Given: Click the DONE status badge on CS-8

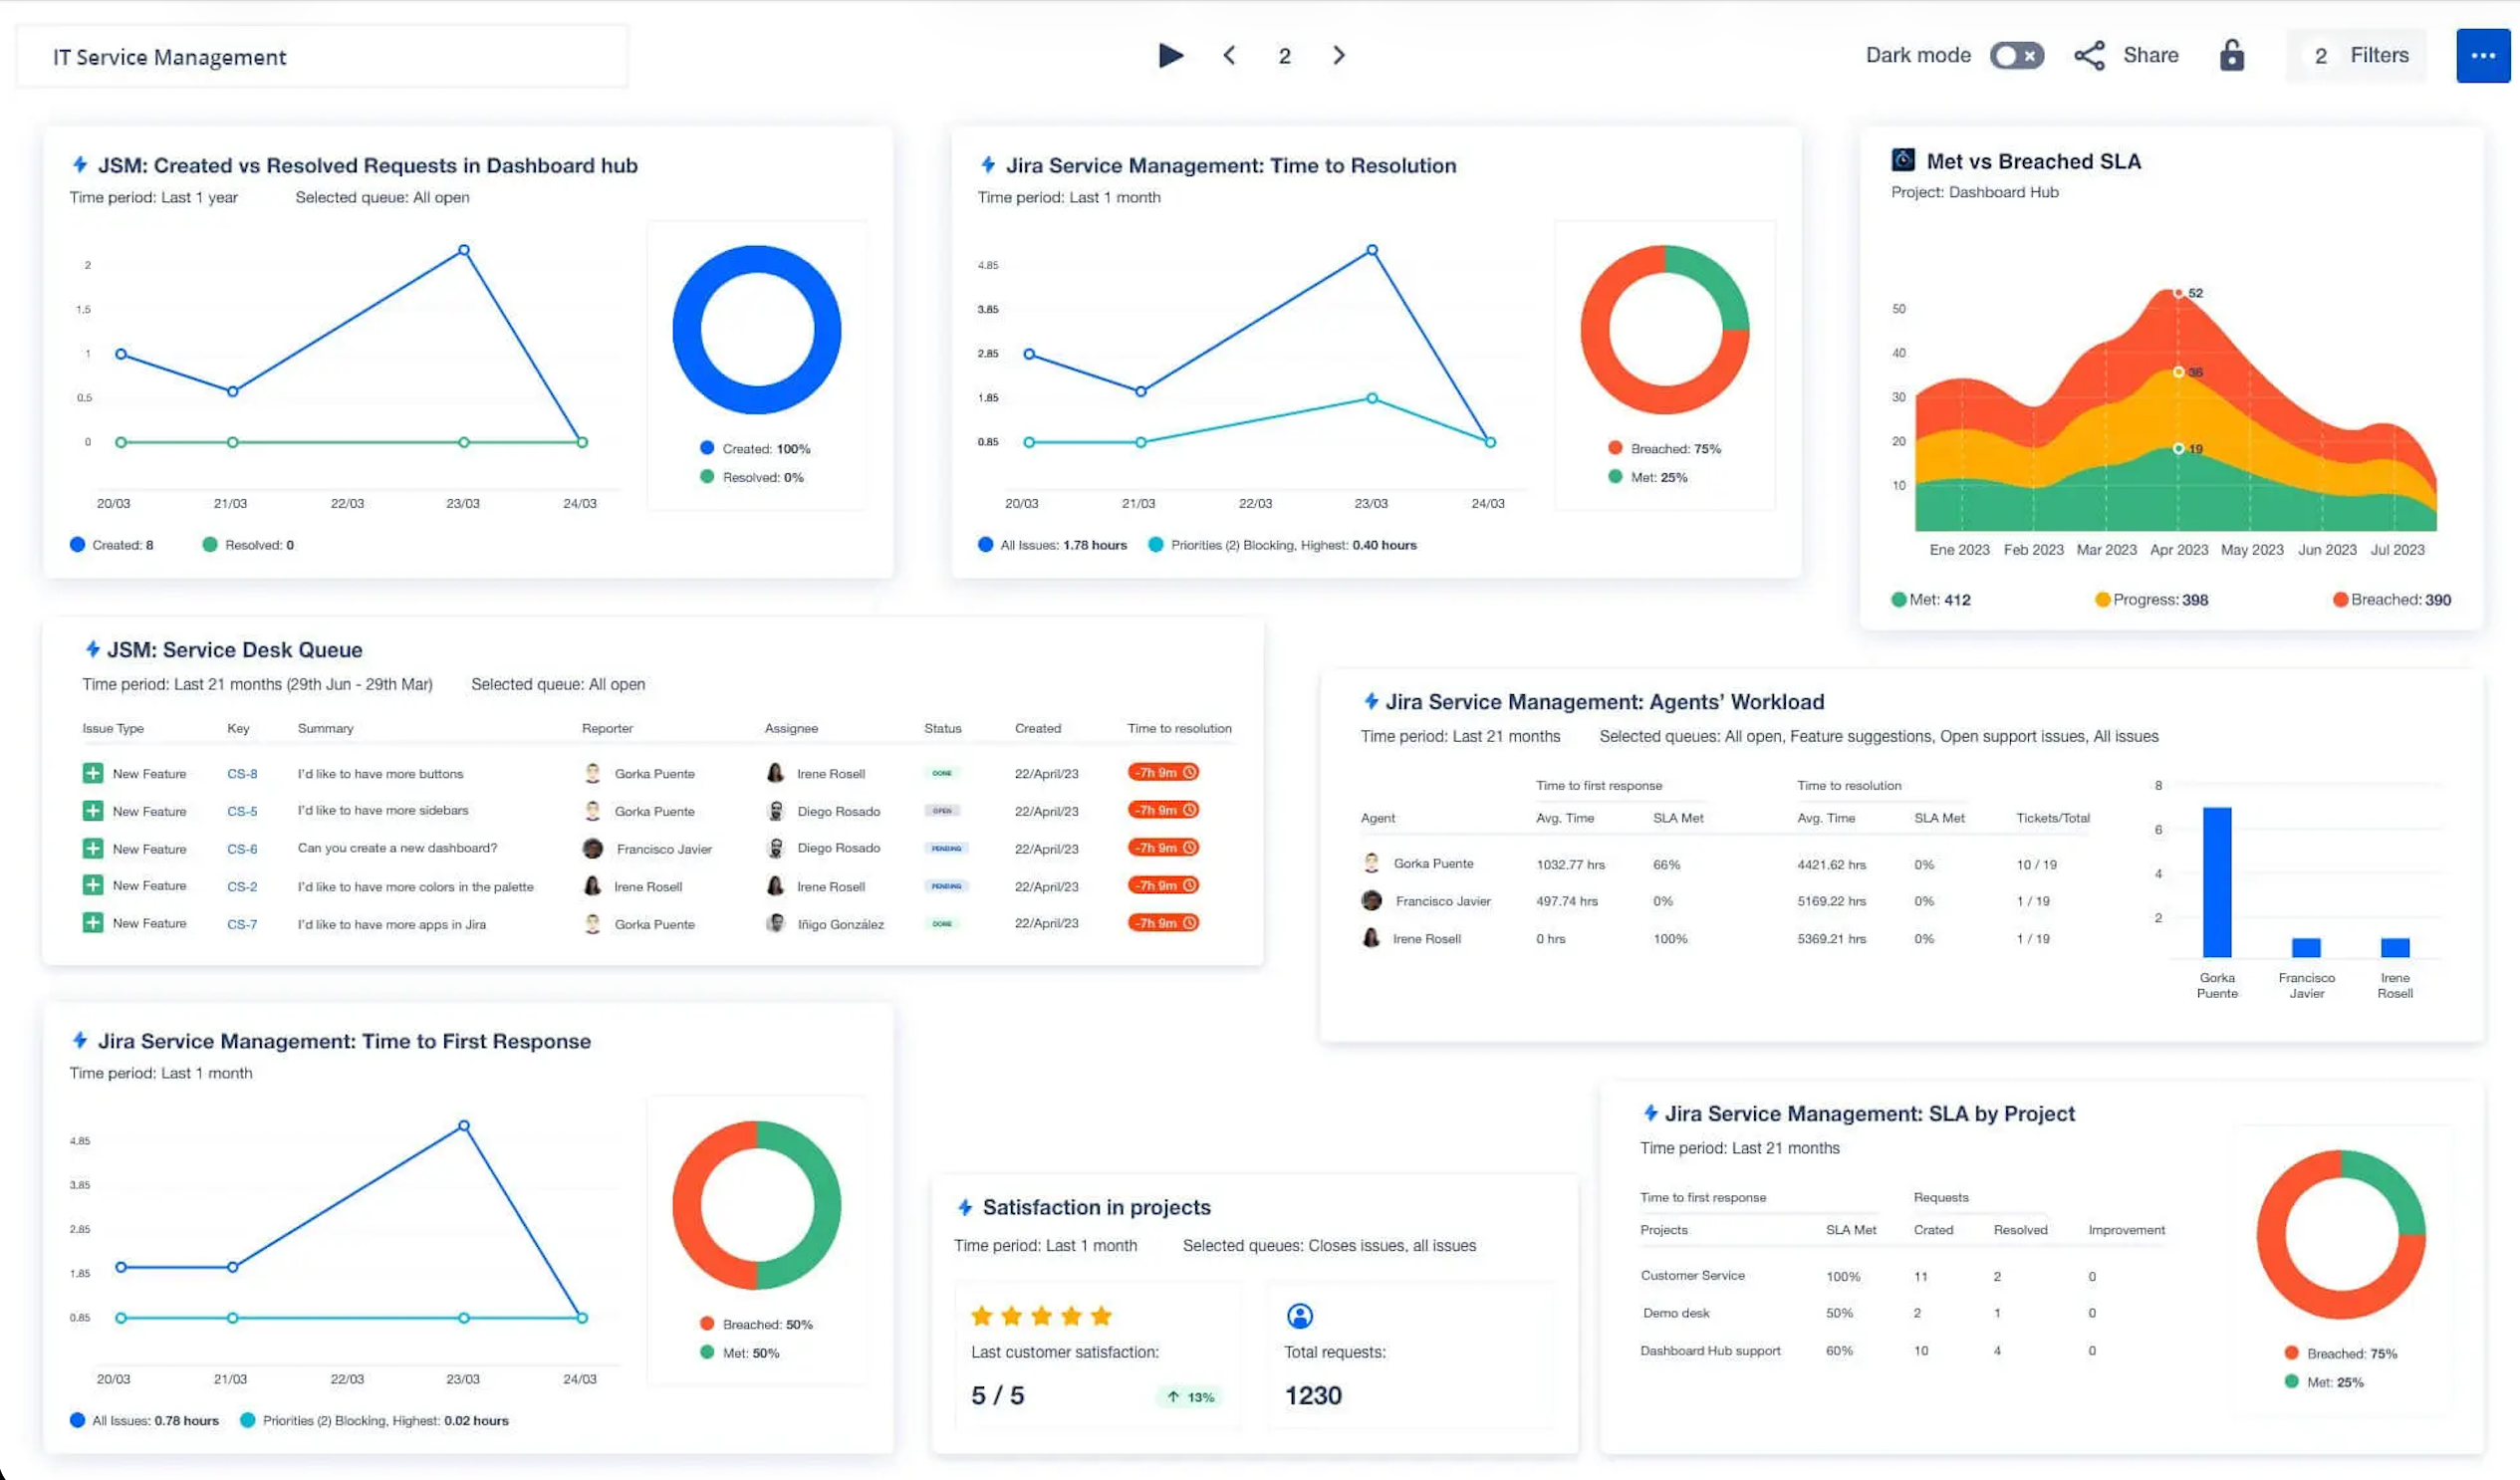Looking at the screenshot, I should [x=943, y=772].
